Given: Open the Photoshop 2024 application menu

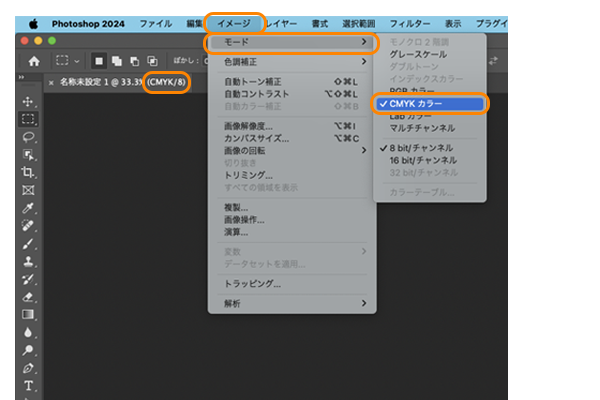Looking at the screenshot, I should click(x=88, y=24).
